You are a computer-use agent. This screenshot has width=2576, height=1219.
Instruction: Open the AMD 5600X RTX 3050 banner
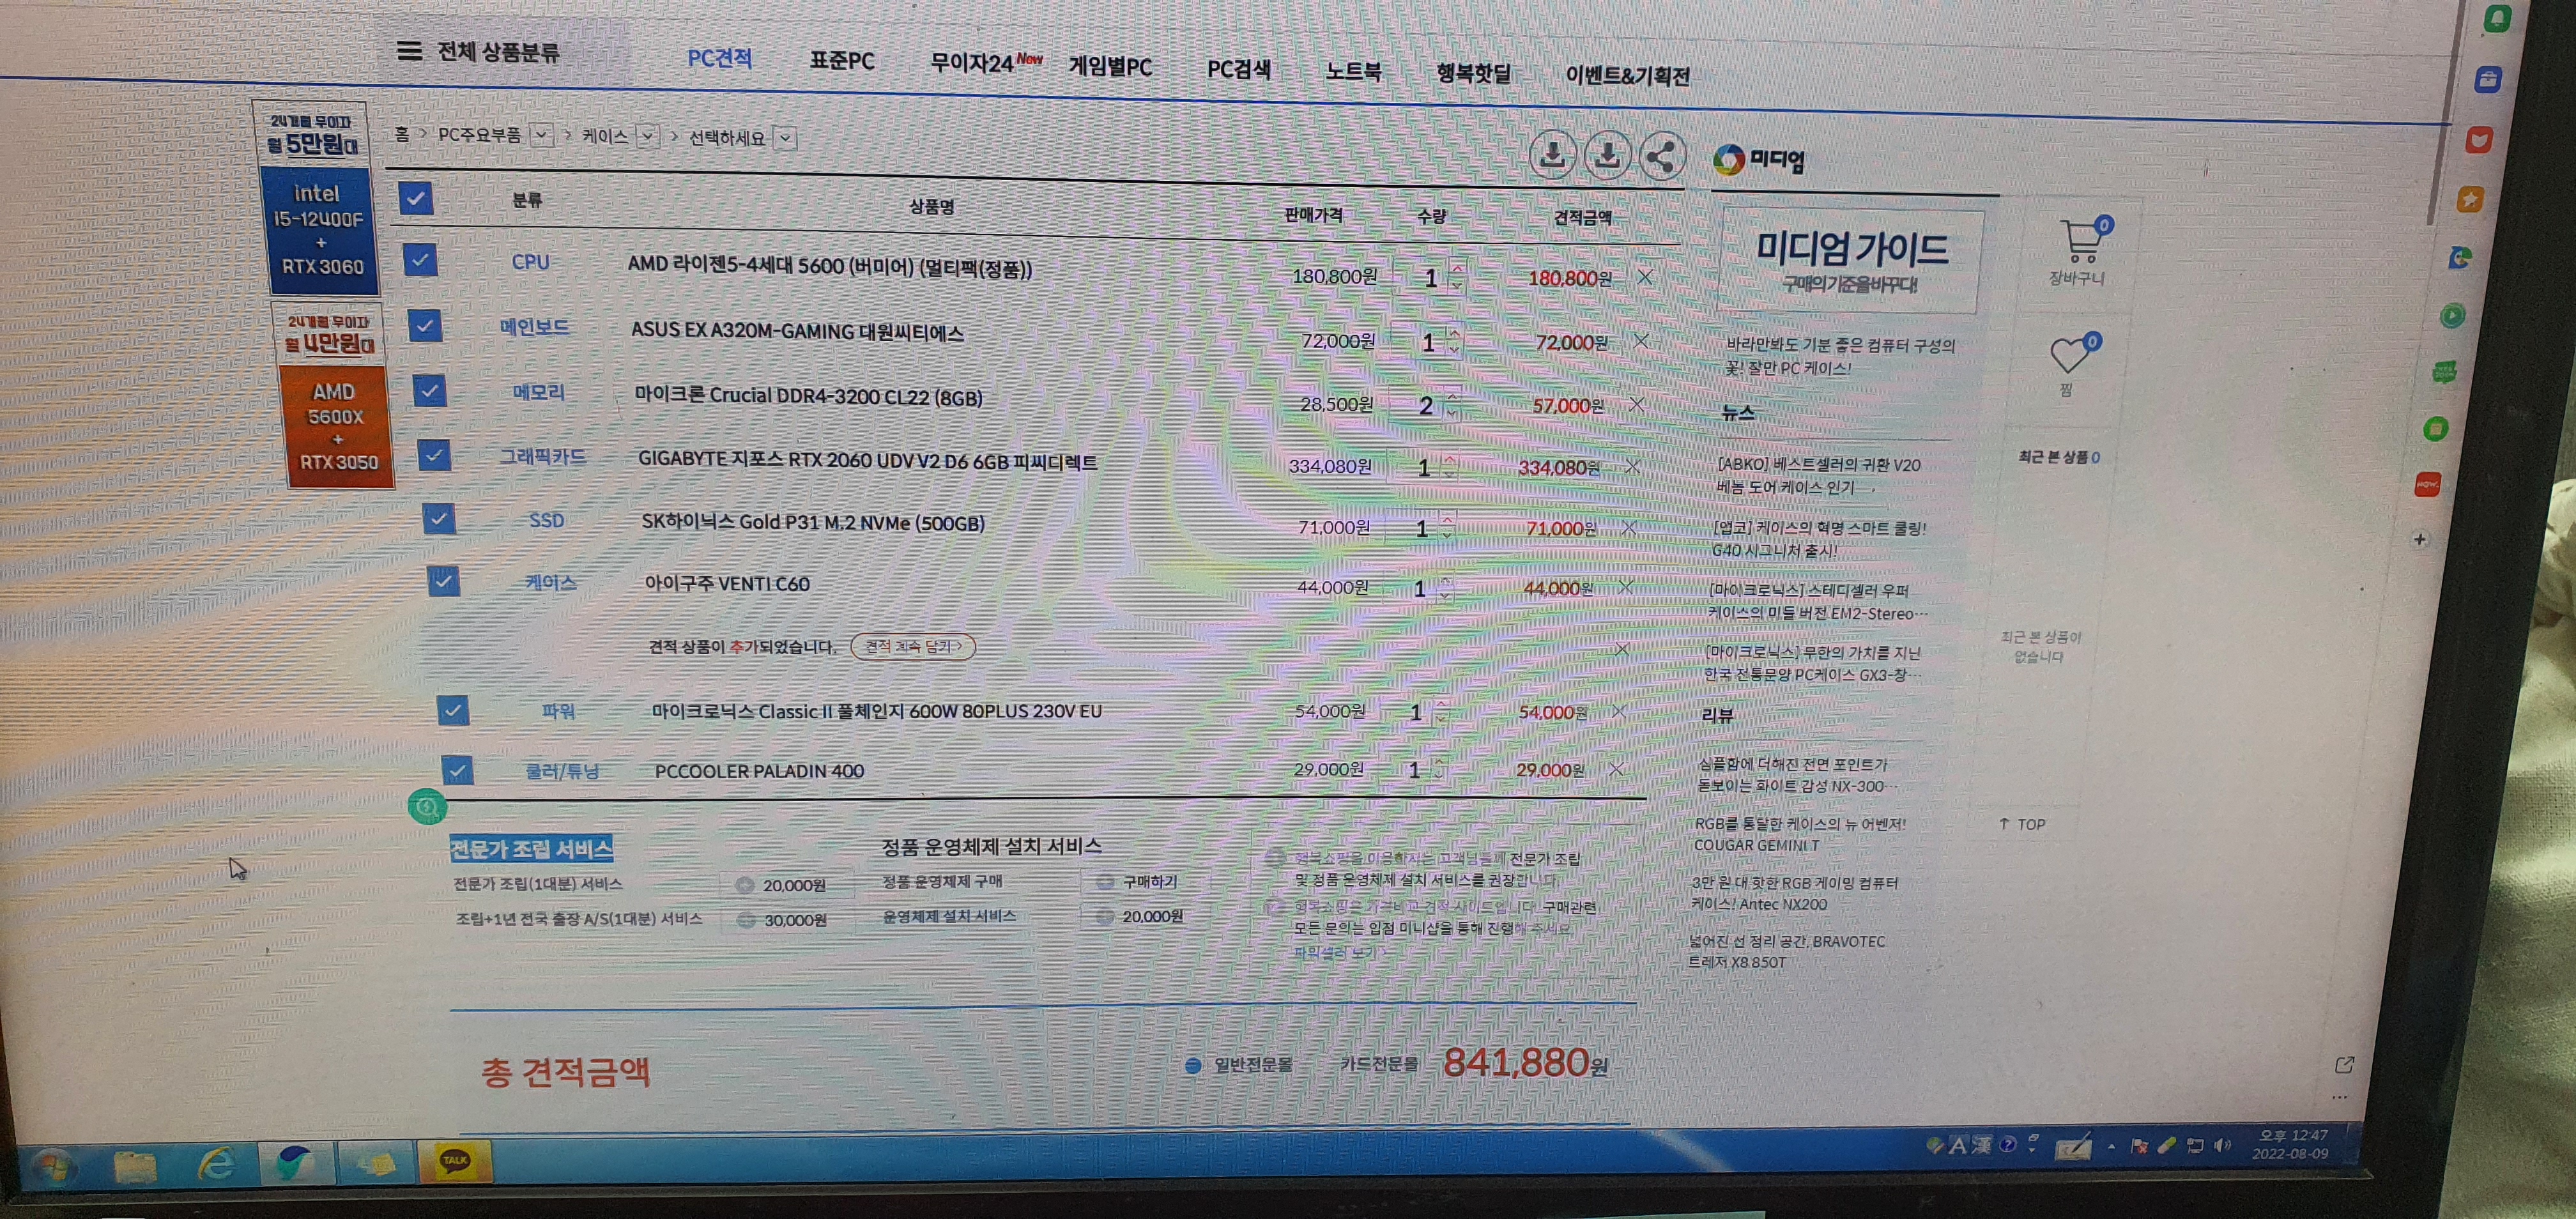(333, 395)
